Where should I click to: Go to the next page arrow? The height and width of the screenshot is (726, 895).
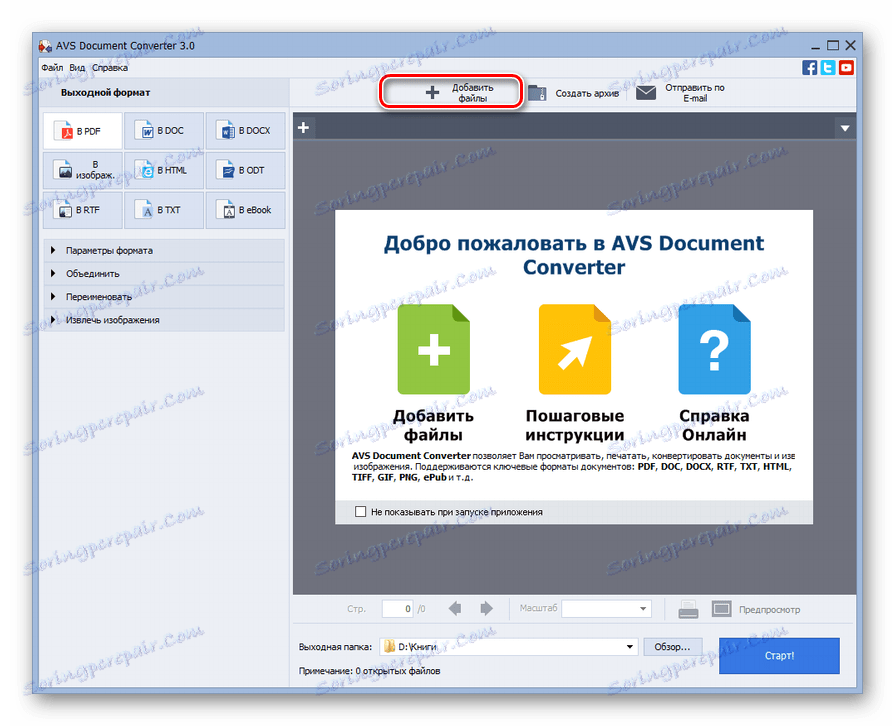point(486,608)
